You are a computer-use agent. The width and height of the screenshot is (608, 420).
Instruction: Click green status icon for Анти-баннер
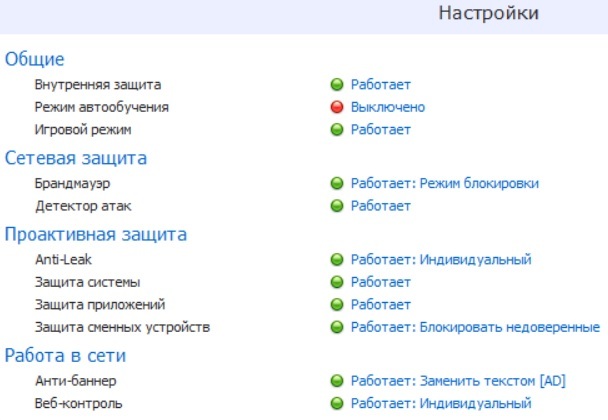point(337,381)
